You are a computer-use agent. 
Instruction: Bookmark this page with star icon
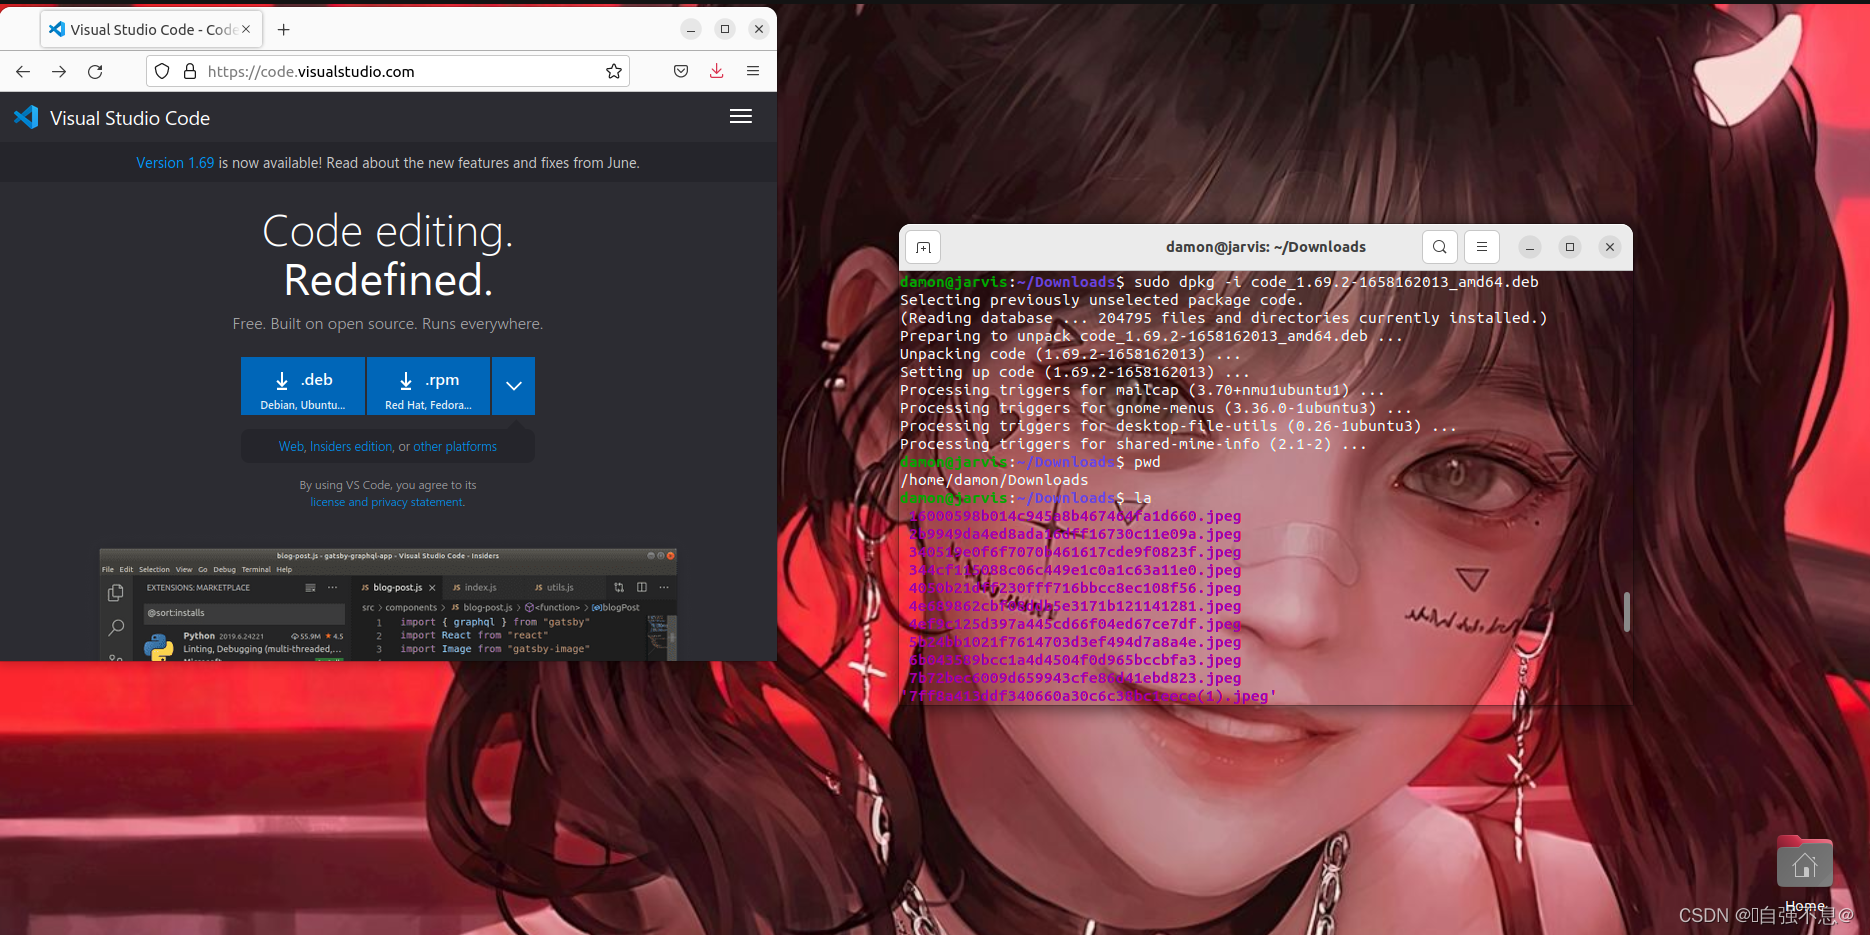coord(614,71)
